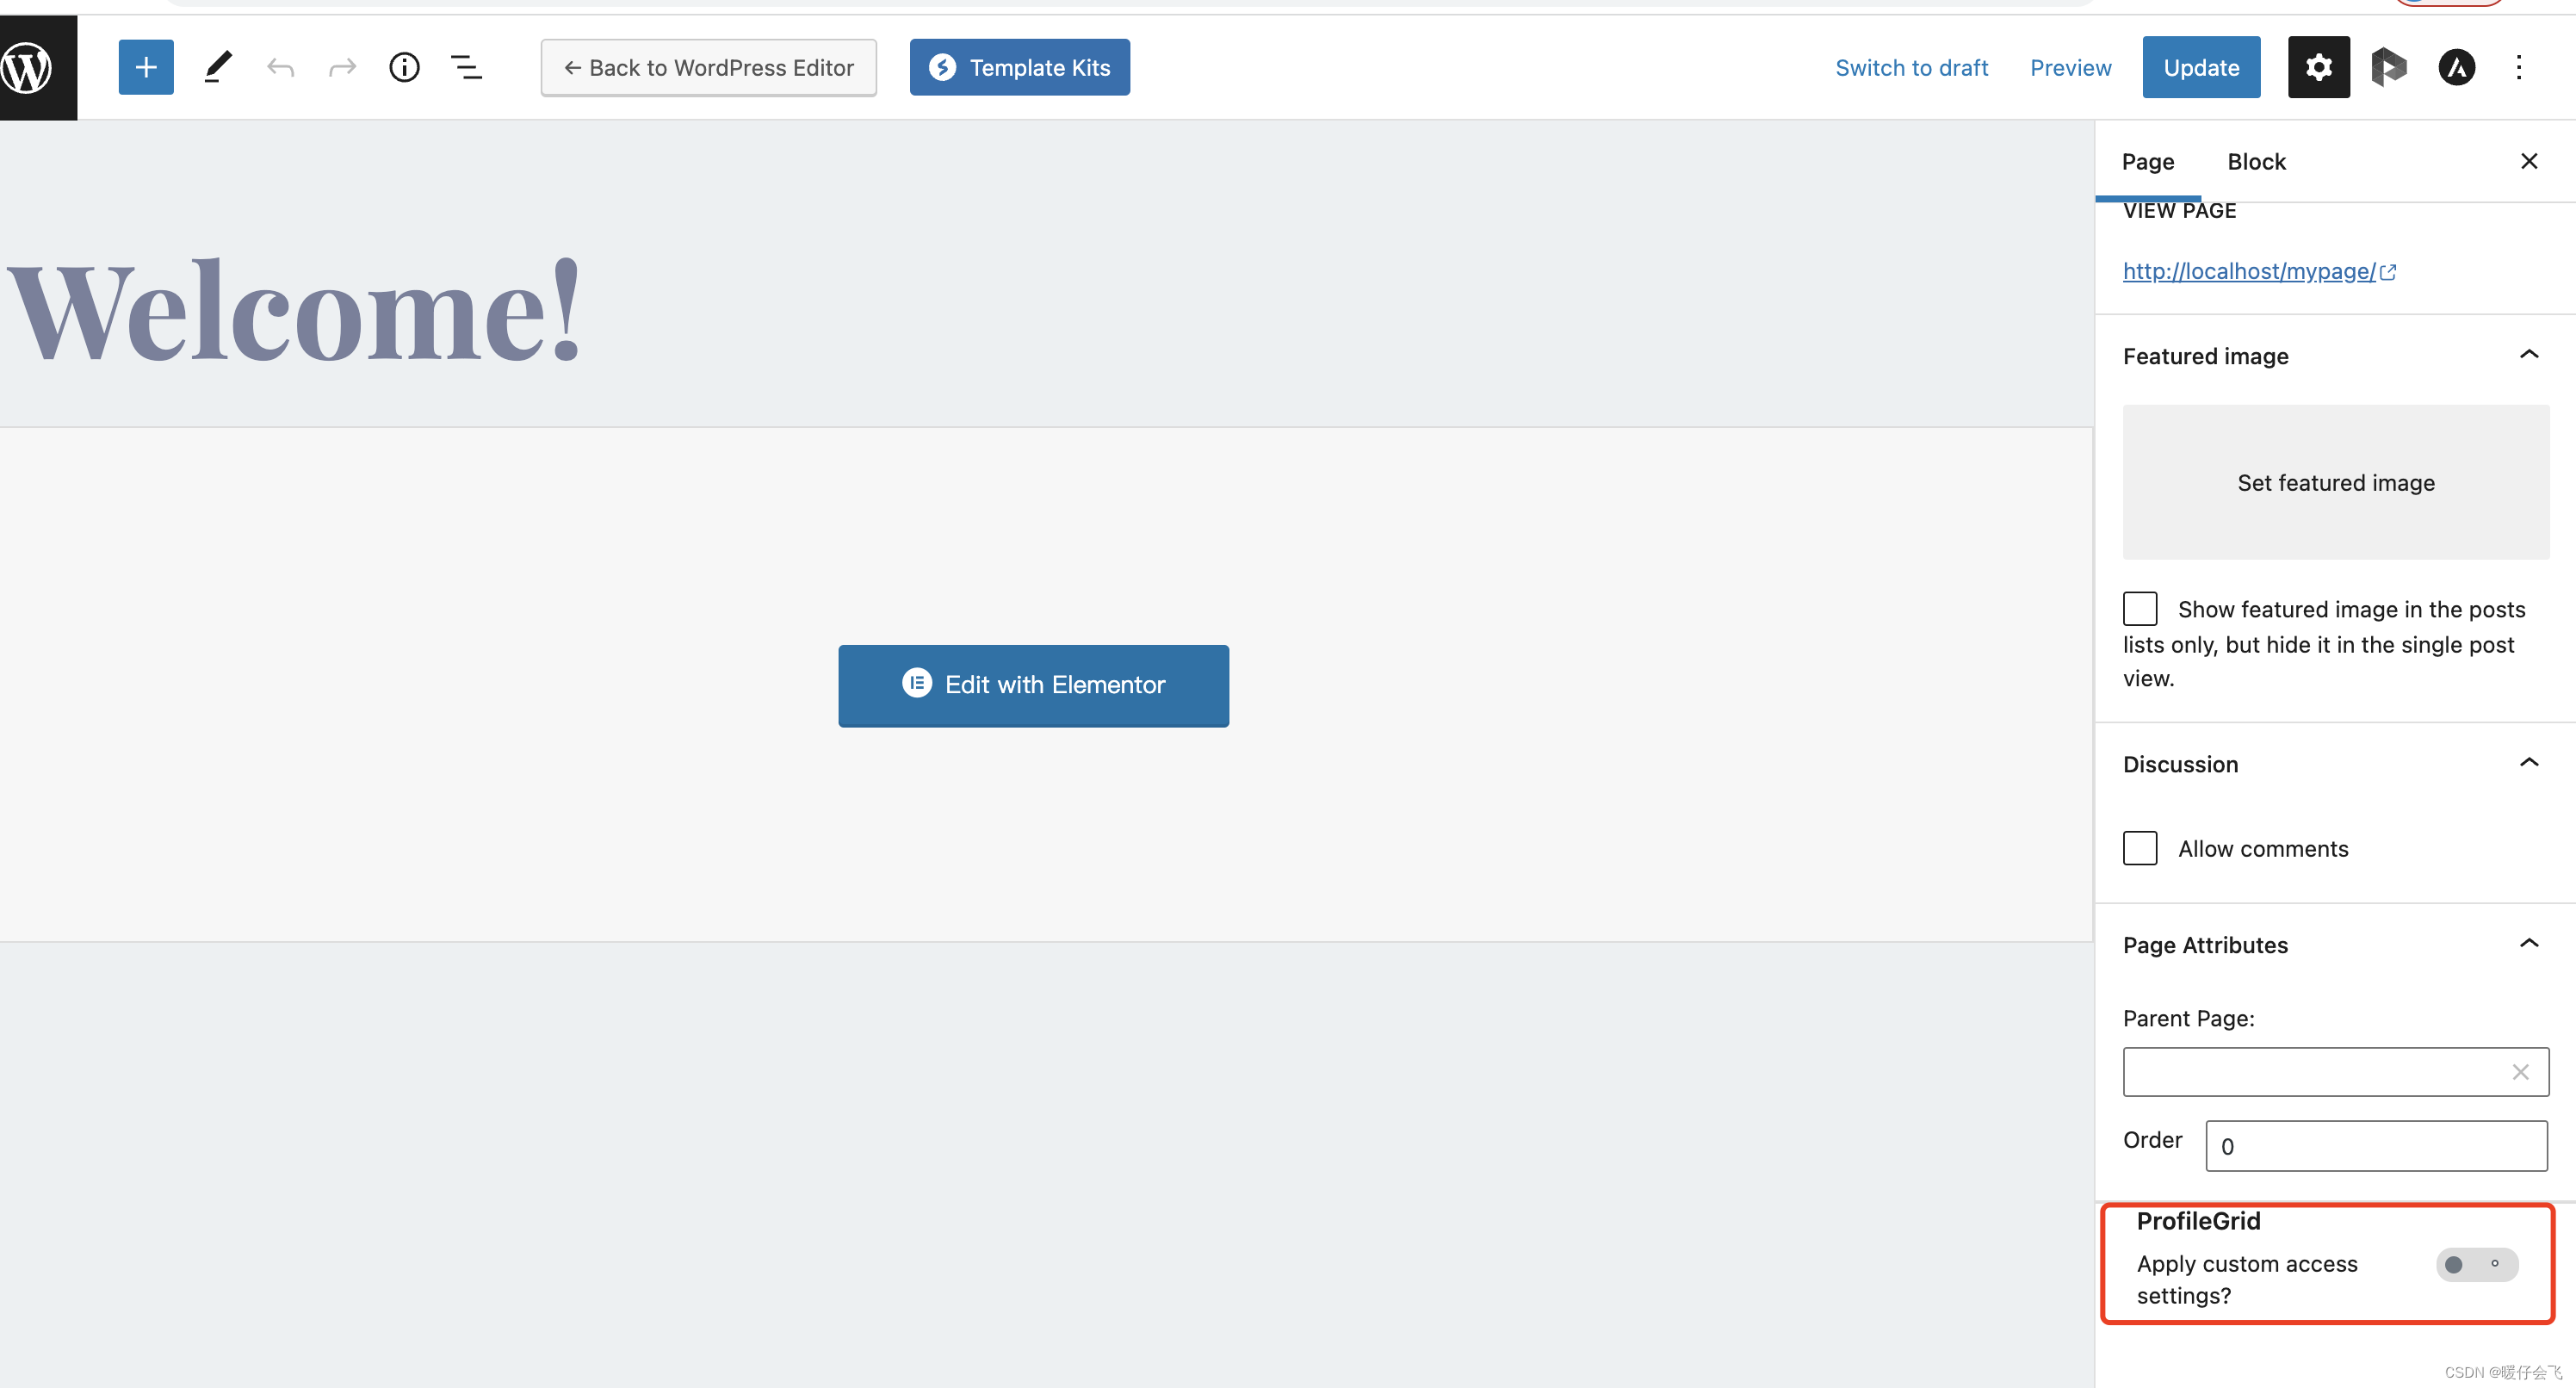Click the redo arrow icon
The image size is (2576, 1388).
342,68
